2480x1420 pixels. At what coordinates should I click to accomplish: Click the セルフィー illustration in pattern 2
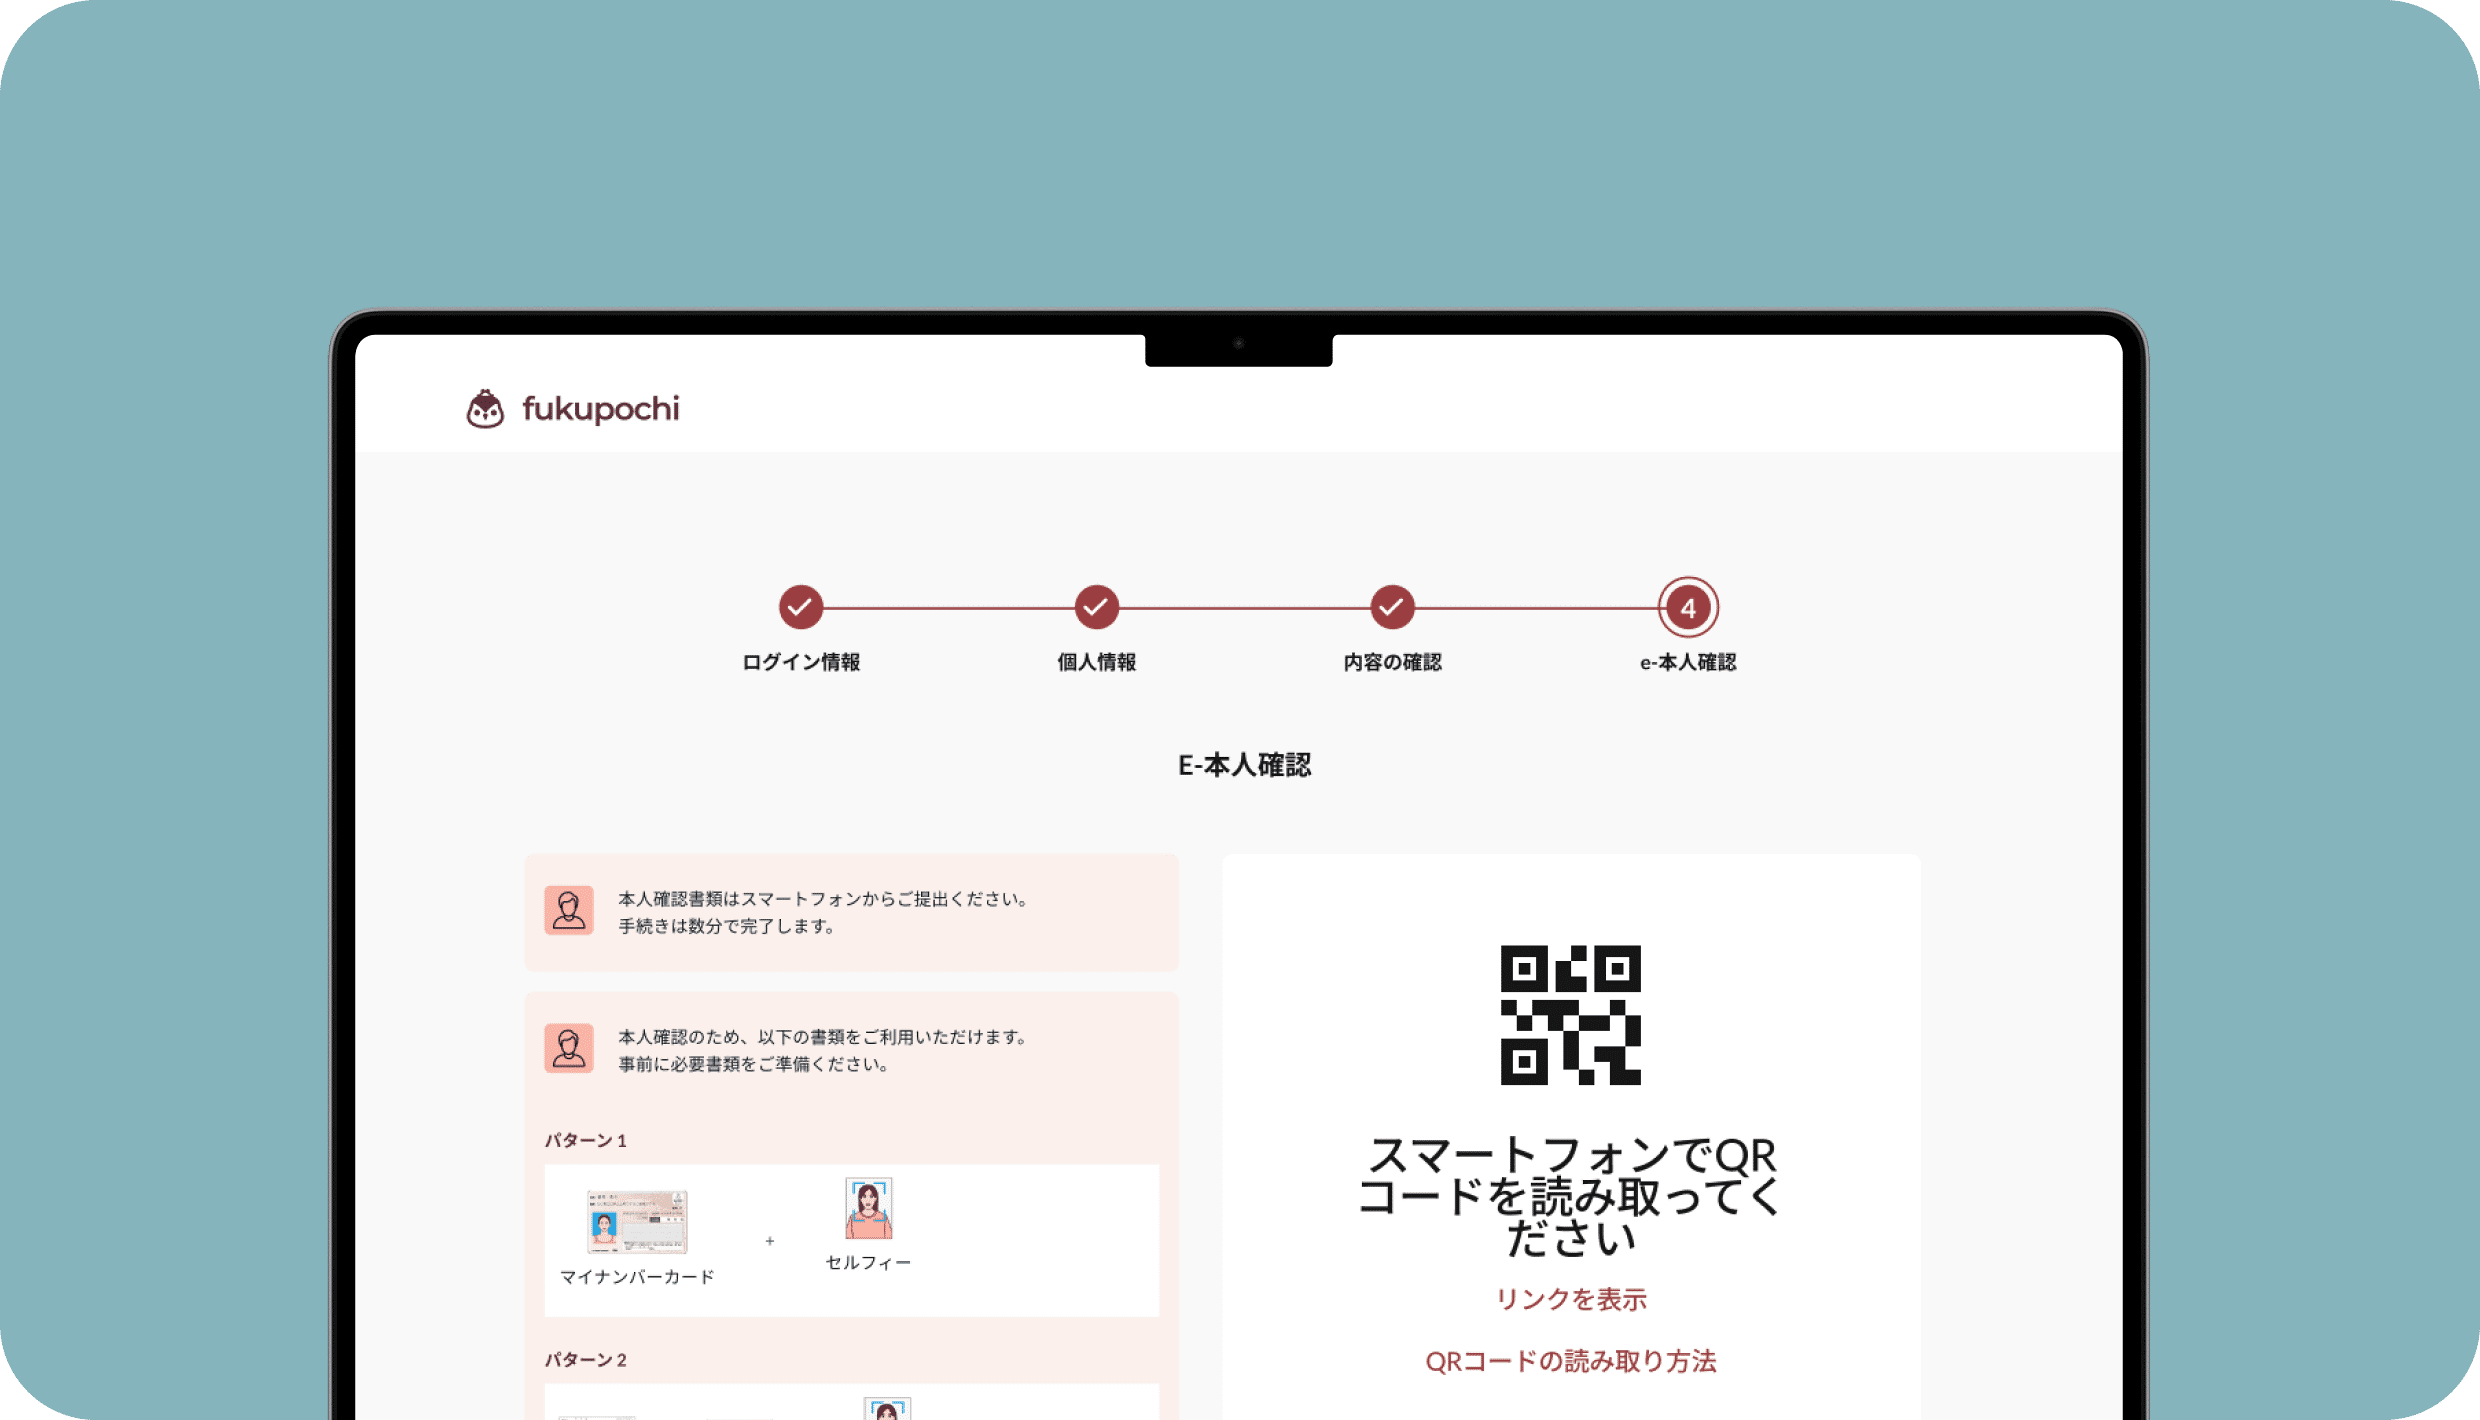[887, 1409]
